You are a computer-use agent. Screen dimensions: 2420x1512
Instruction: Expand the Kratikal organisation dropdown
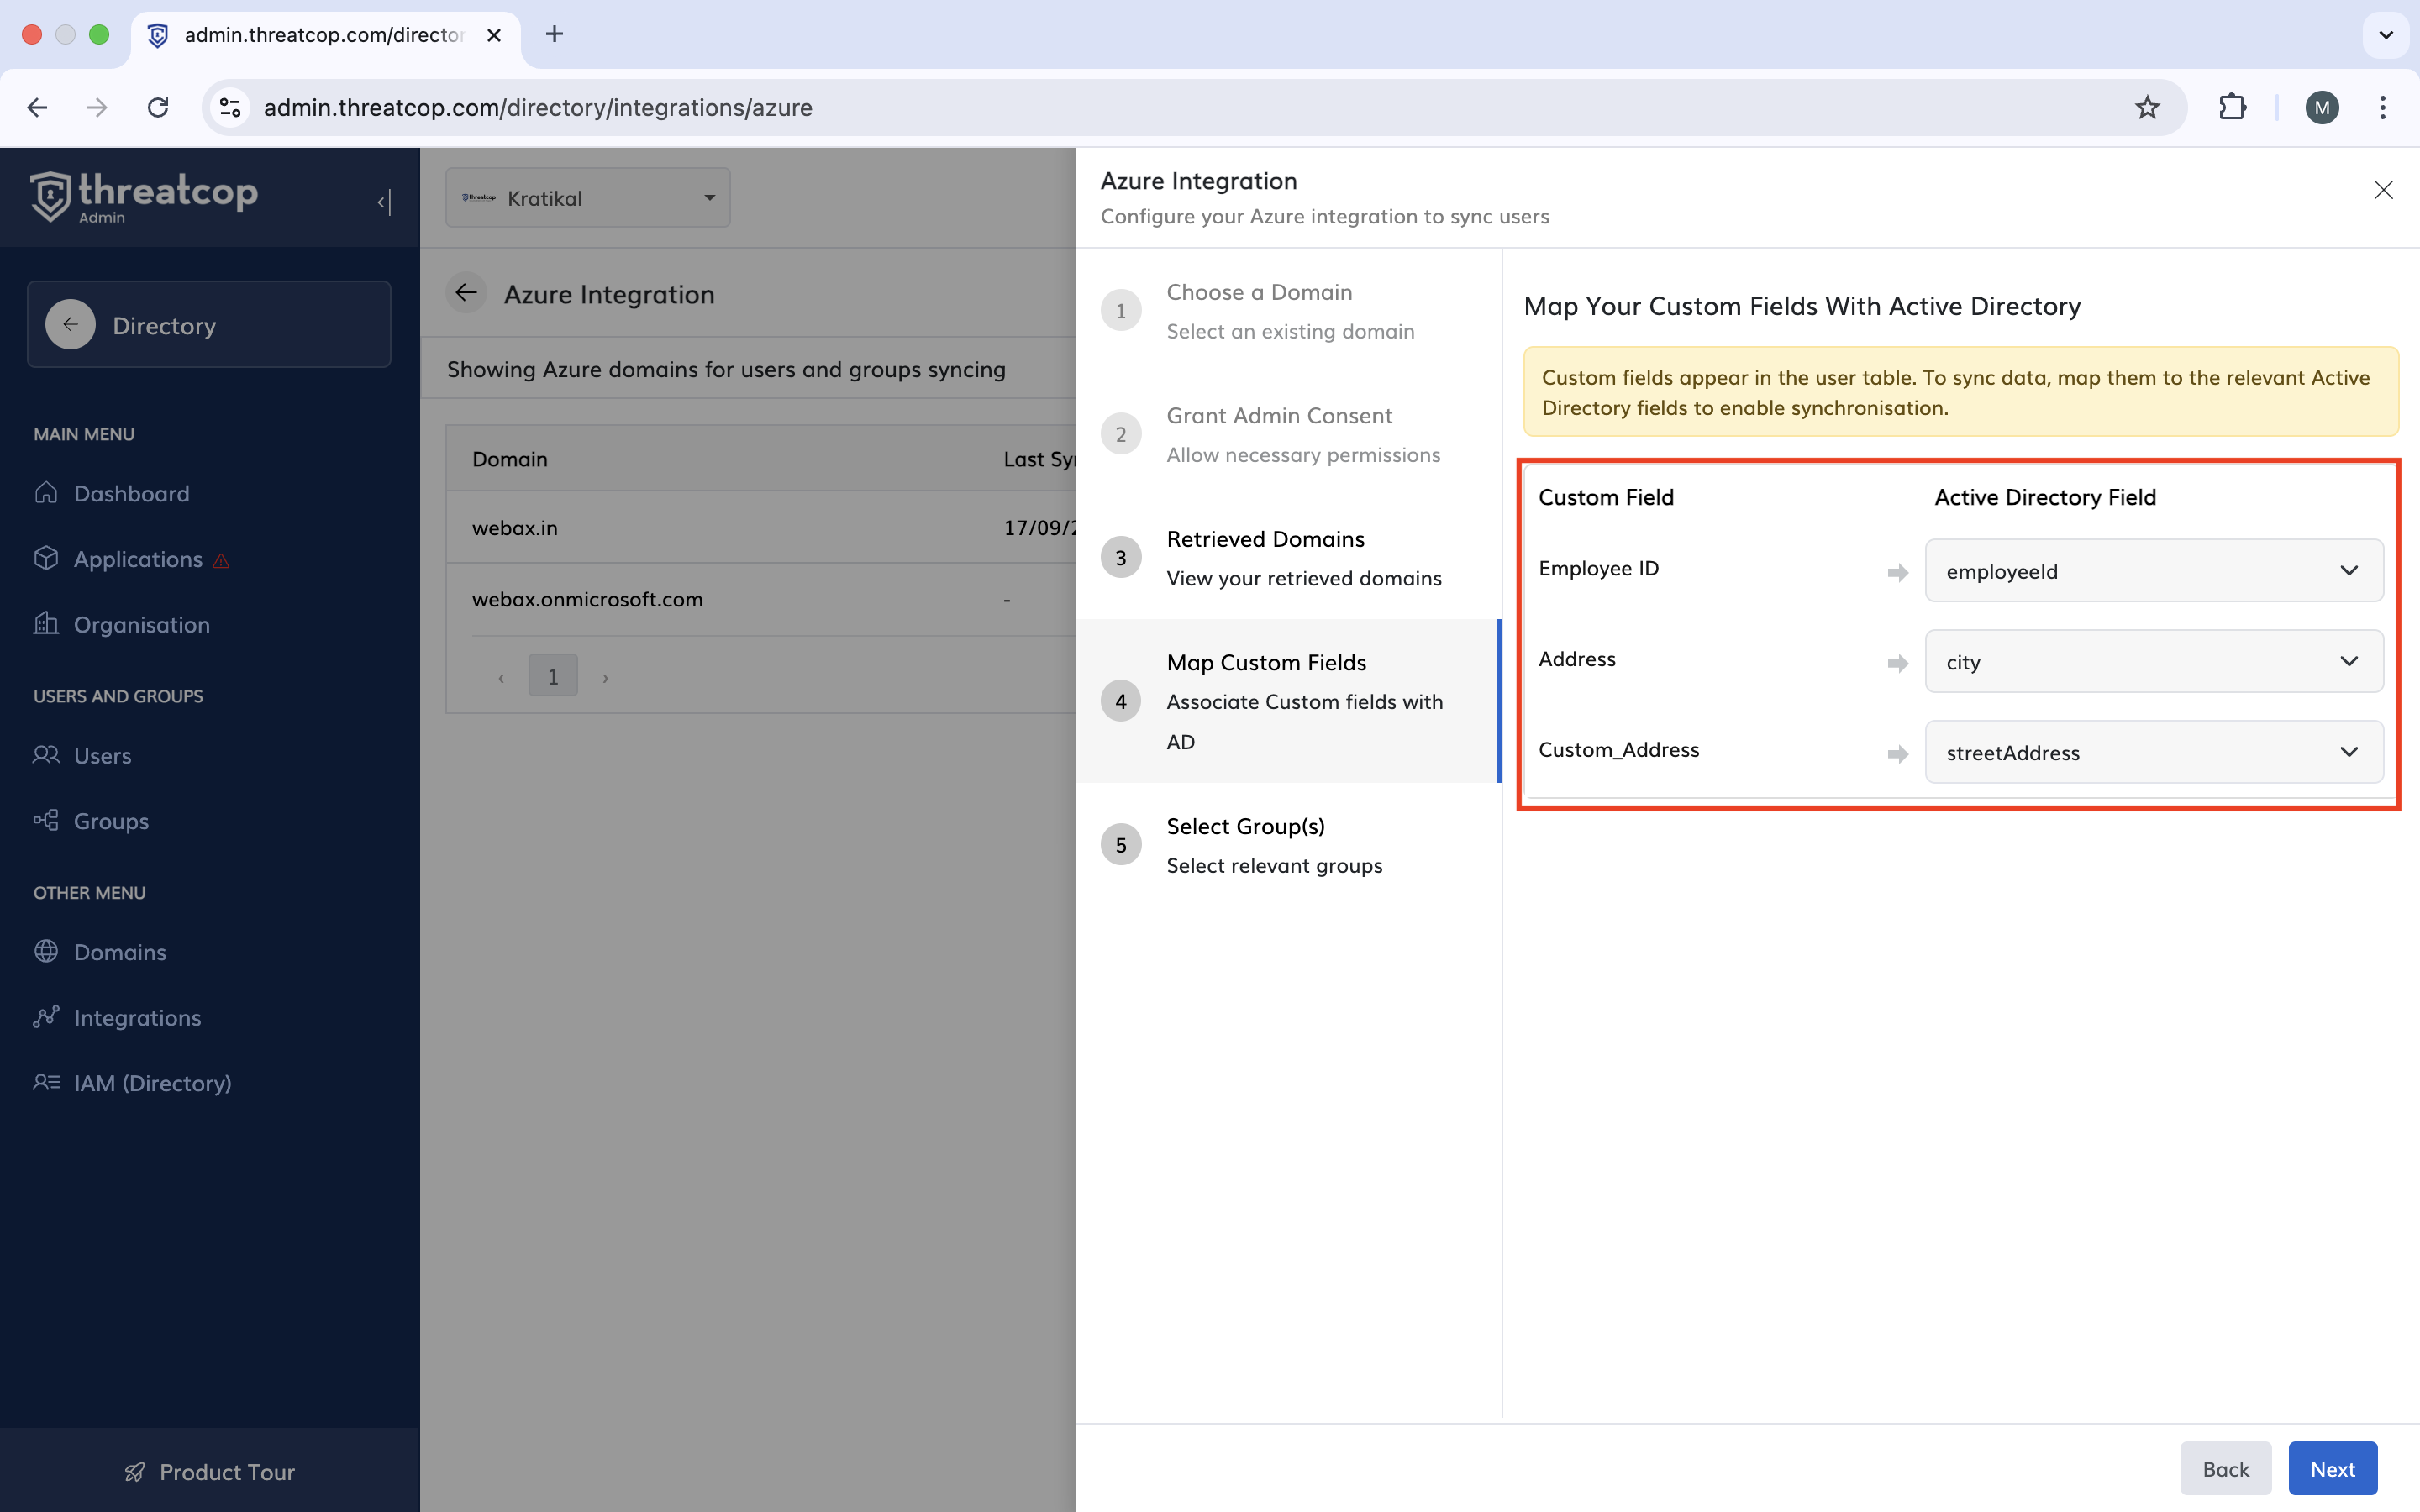tap(588, 198)
